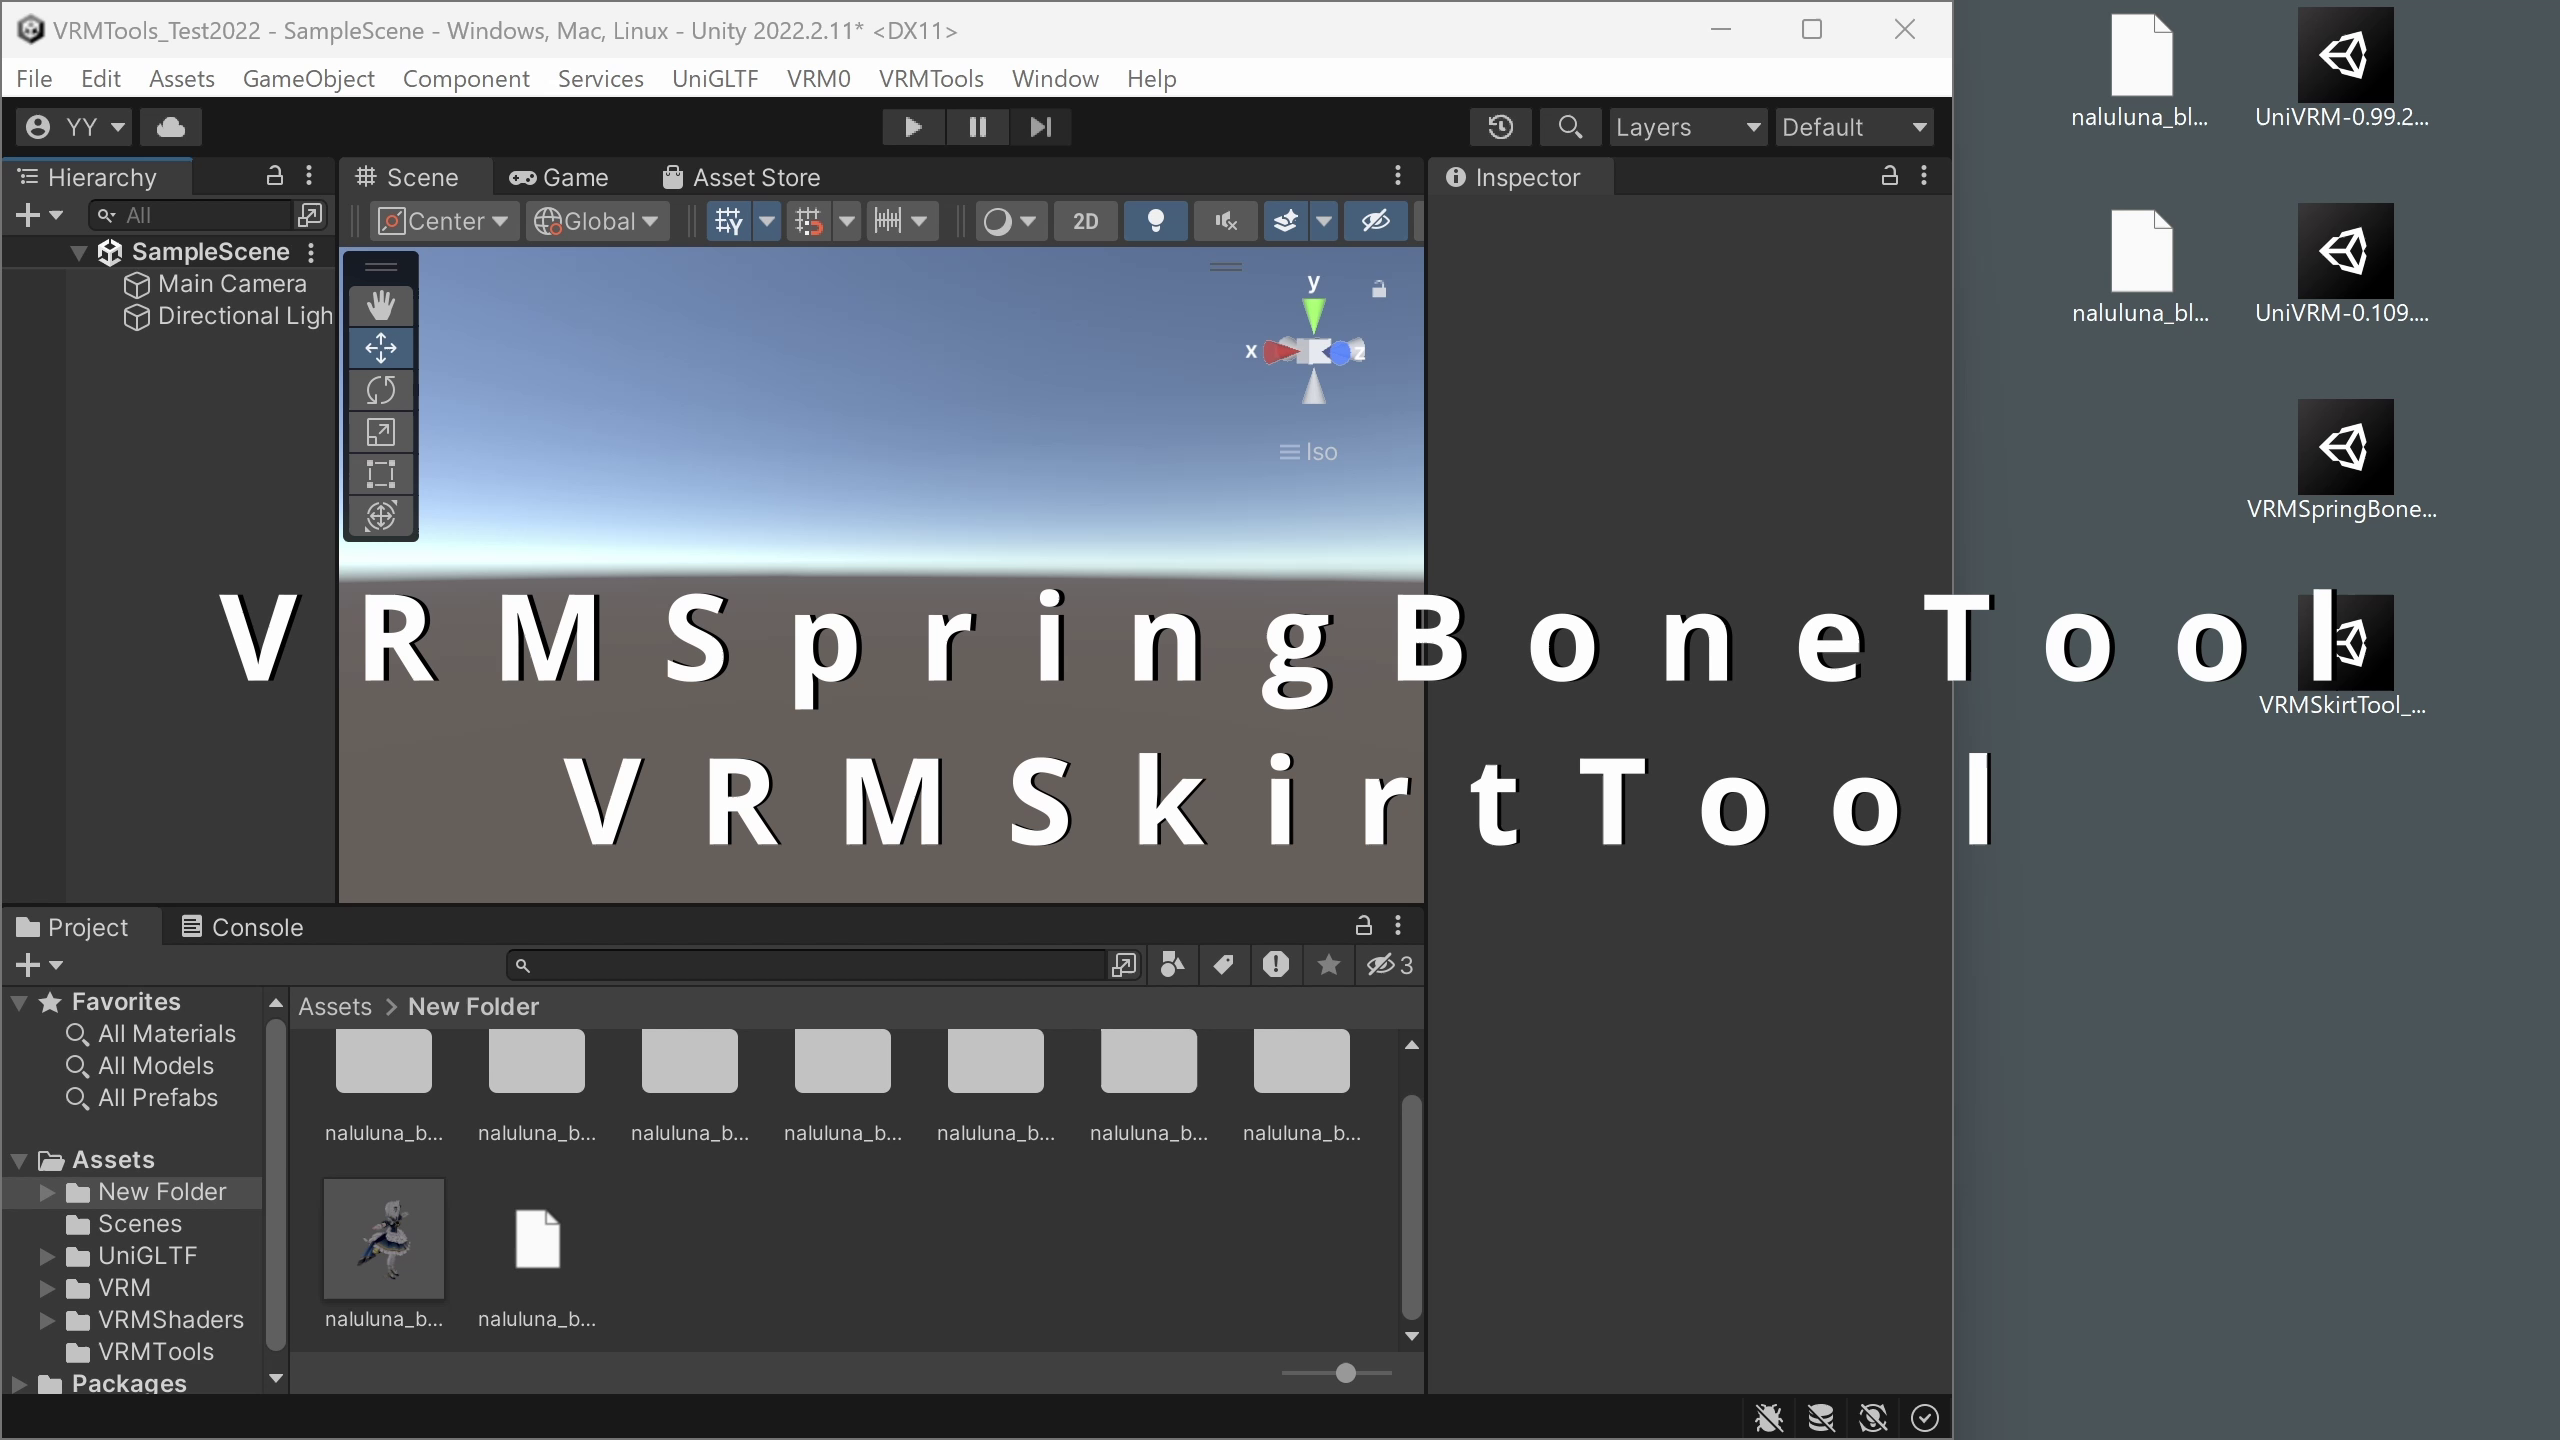This screenshot has width=2560, height=1440.
Task: Select All Materials in Favorites
Action: pyautogui.click(x=166, y=1034)
